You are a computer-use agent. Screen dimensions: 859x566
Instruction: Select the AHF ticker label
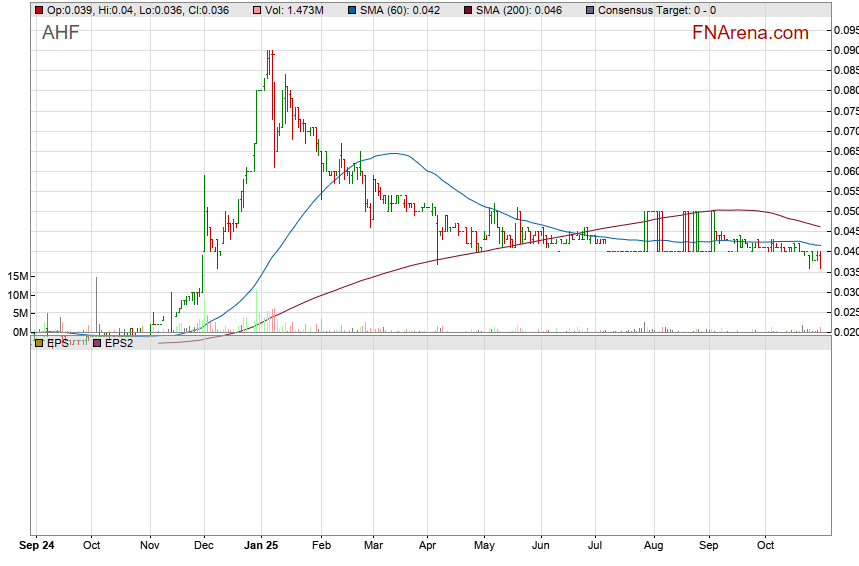pyautogui.click(x=60, y=33)
